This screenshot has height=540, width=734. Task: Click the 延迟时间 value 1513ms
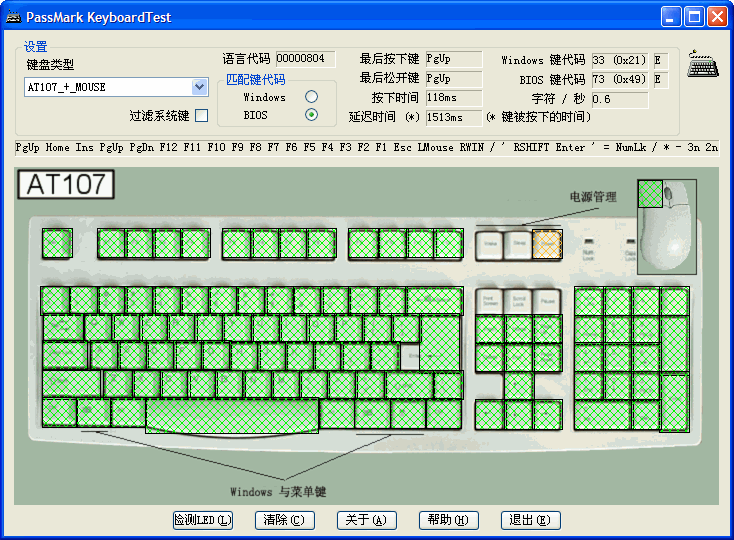click(x=454, y=117)
